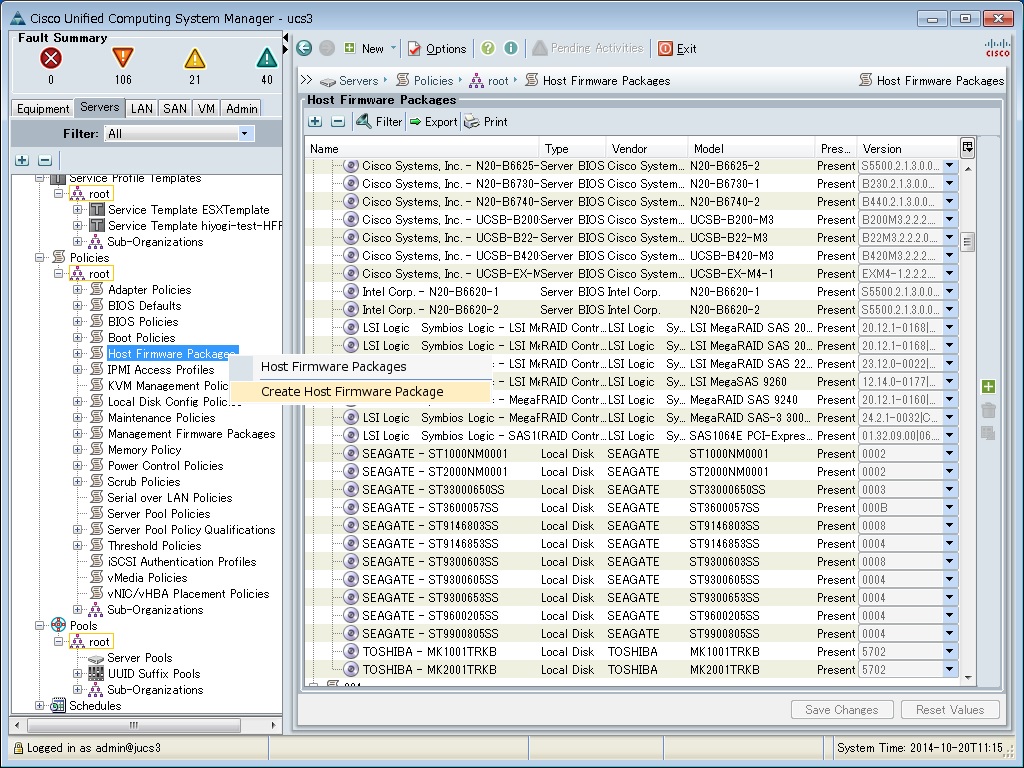Image resolution: width=1024 pixels, height=768 pixels.
Task: Click the navigation horizontal scrollbar thumb
Action: click(x=134, y=725)
